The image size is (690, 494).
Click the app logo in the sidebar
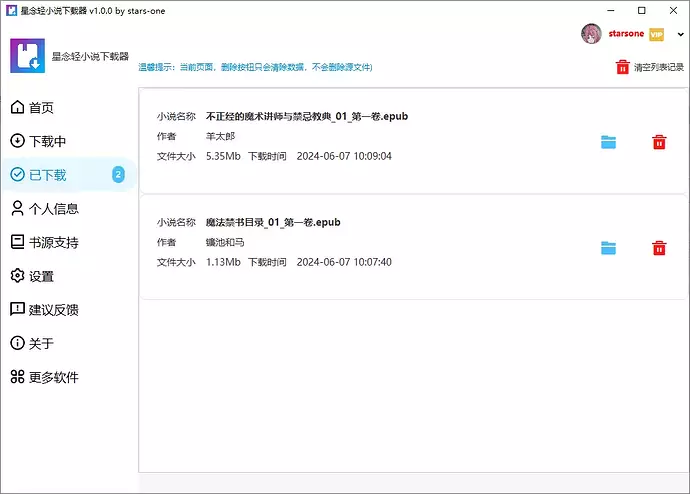pyautogui.click(x=27, y=56)
